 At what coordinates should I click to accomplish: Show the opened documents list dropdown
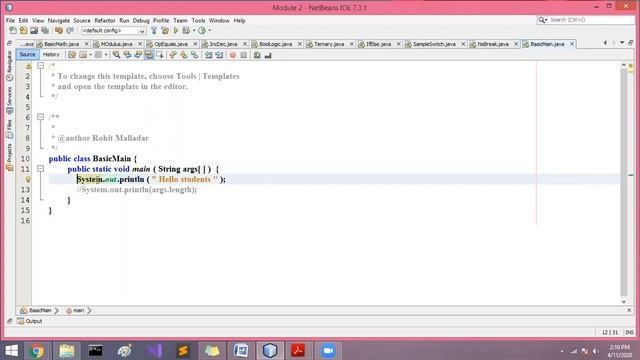[x=622, y=42]
